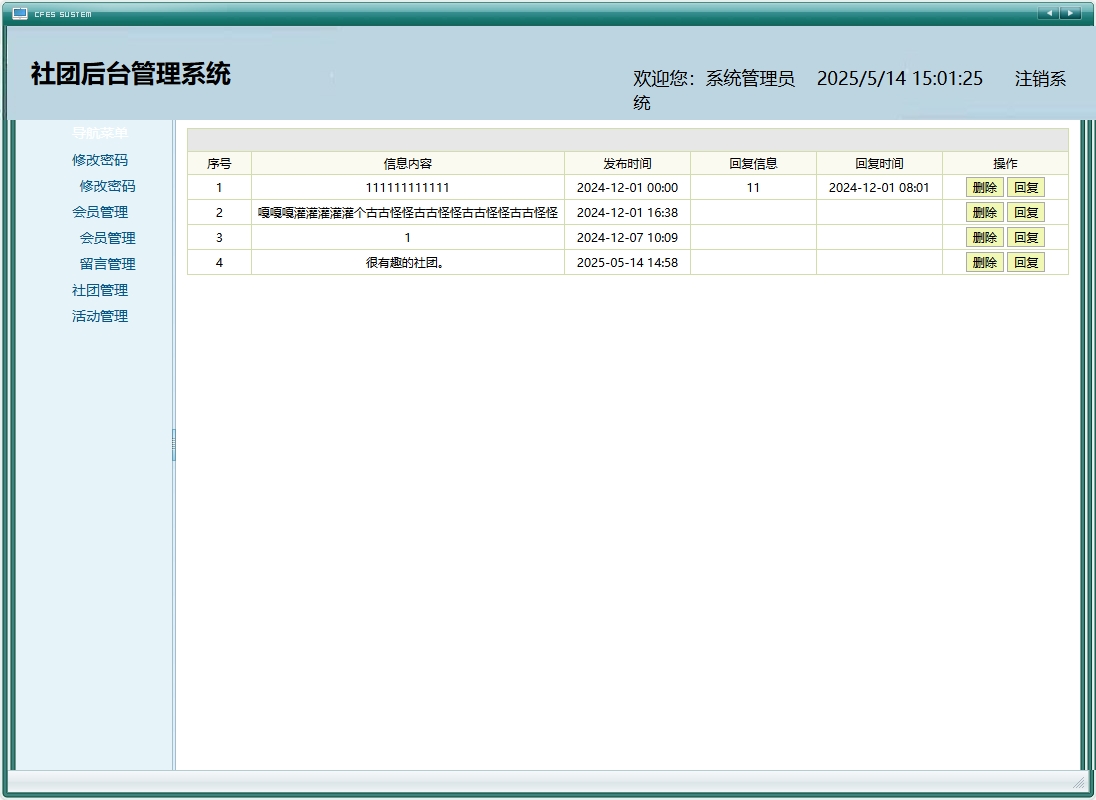This screenshot has height=800, width=1096.
Task: Delete the message containing 111111111111
Action: [x=985, y=187]
